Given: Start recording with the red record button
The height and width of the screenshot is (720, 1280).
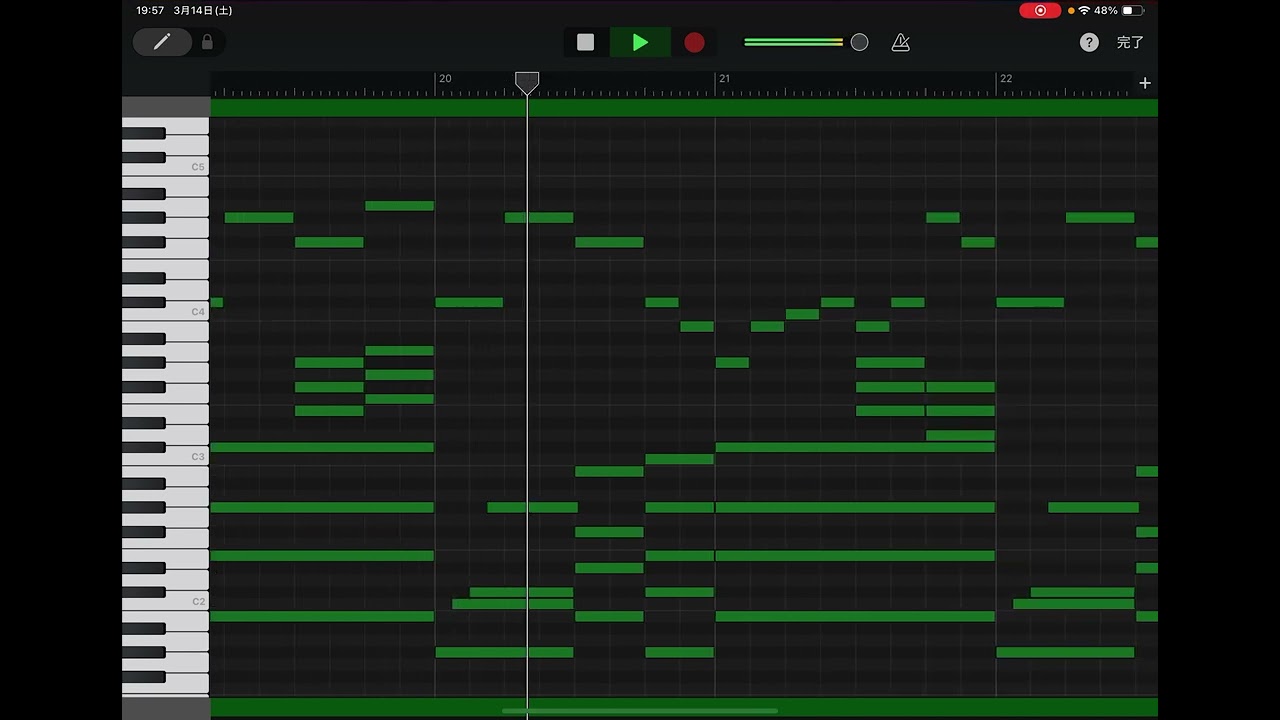Looking at the screenshot, I should pos(694,42).
